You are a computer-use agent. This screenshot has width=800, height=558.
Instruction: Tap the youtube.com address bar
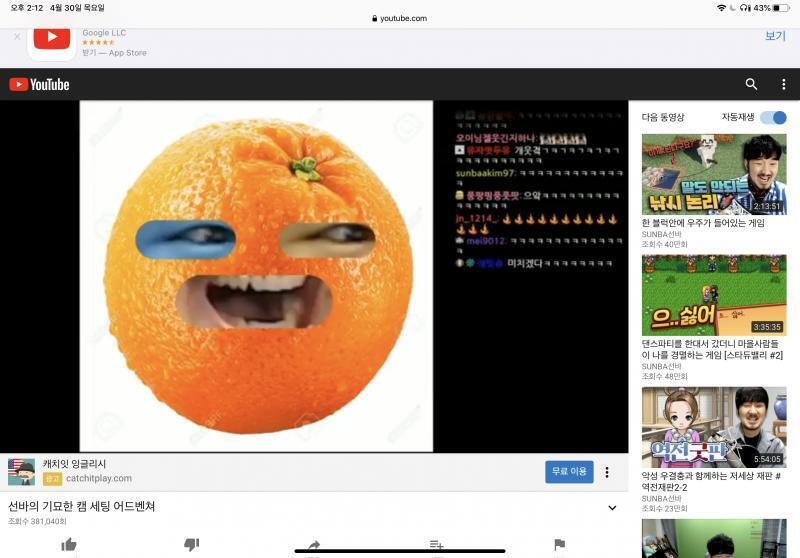[399, 18]
